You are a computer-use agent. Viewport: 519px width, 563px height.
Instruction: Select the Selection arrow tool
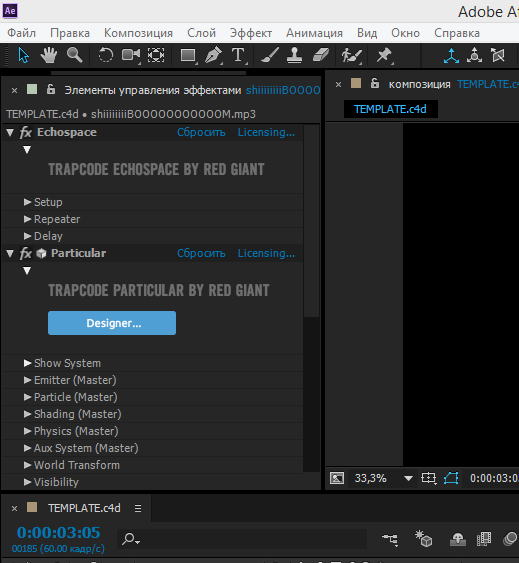23,55
